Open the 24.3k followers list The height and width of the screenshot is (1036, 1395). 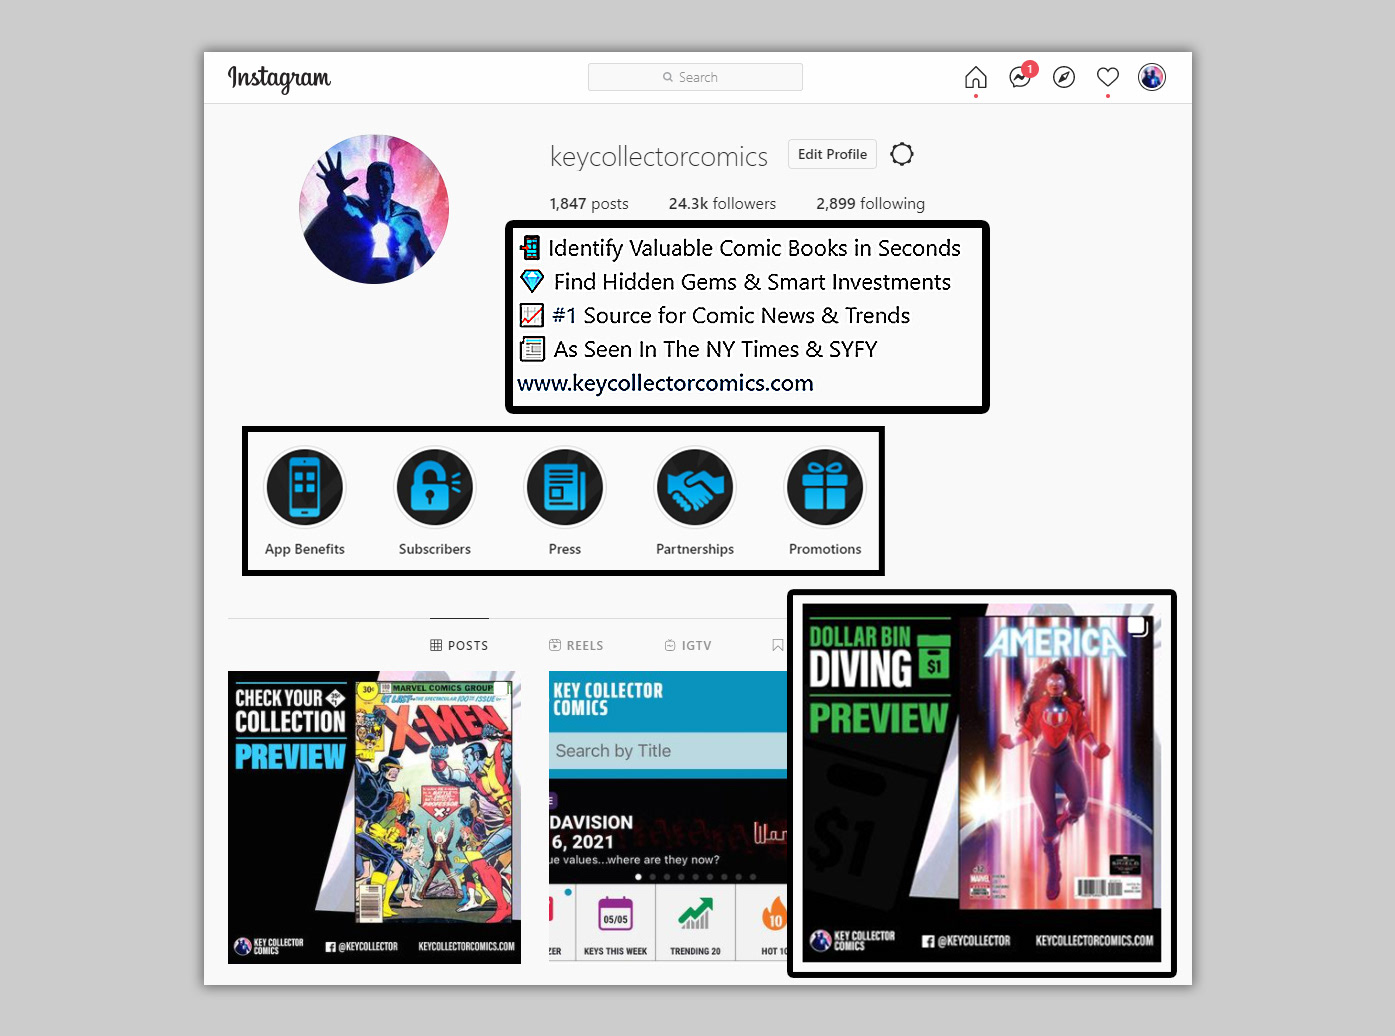(x=722, y=203)
